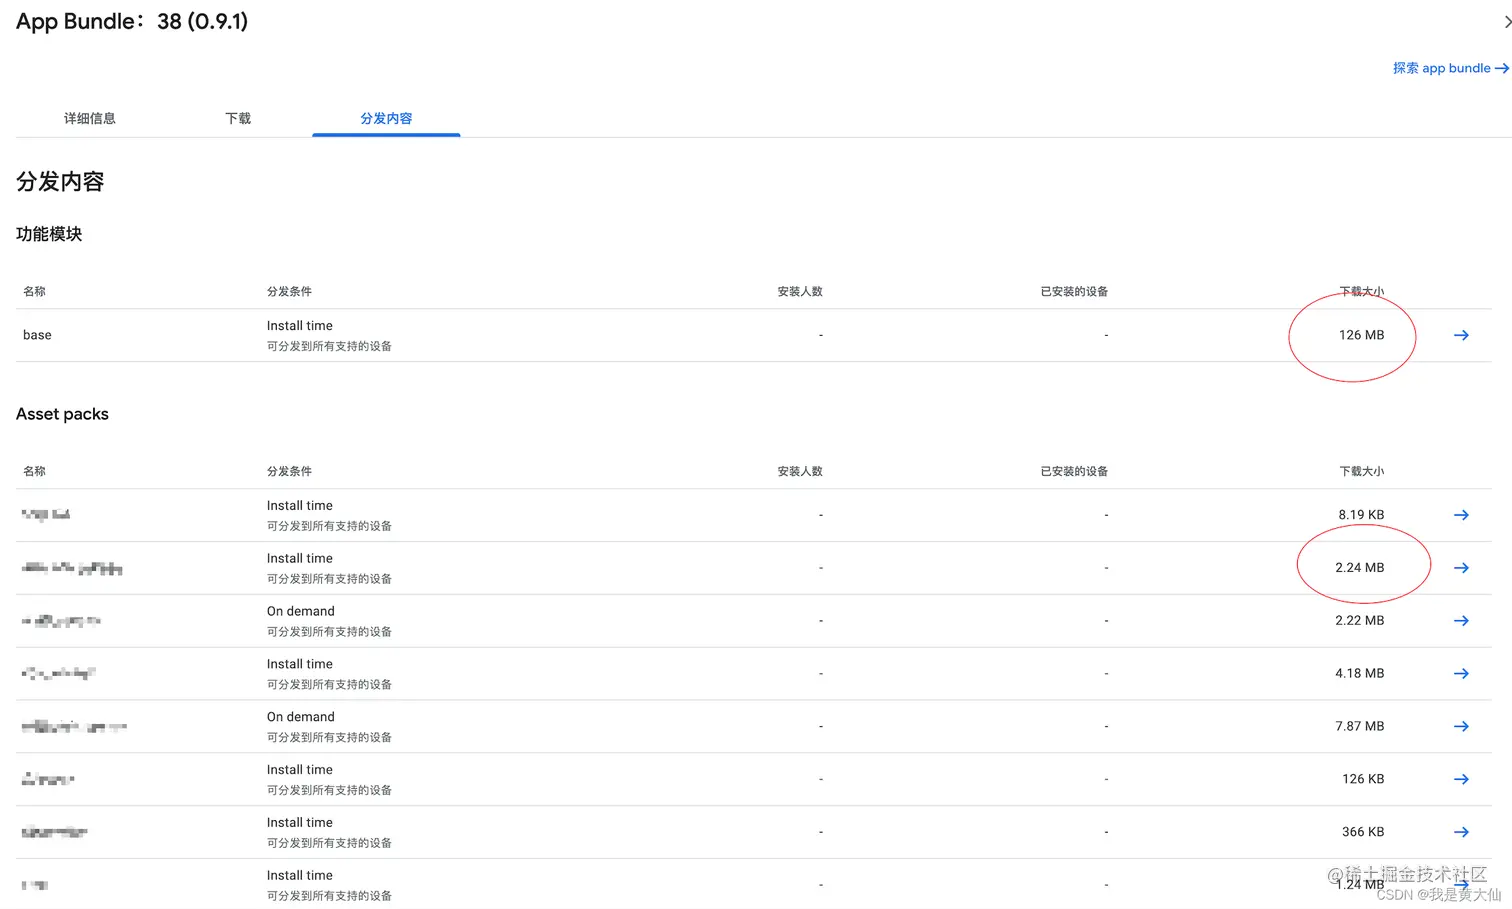
Task: Click On demand in the 2.22 MB row
Action: point(301,611)
